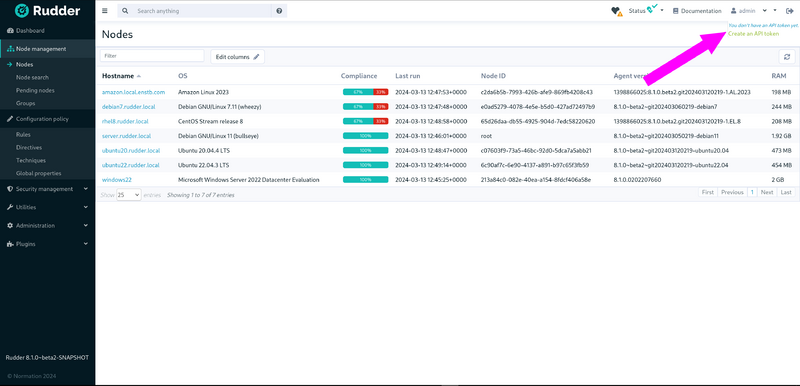Screen dimensions: 800x386
Task: Click the Utilities wrench icon
Action: [11, 207]
